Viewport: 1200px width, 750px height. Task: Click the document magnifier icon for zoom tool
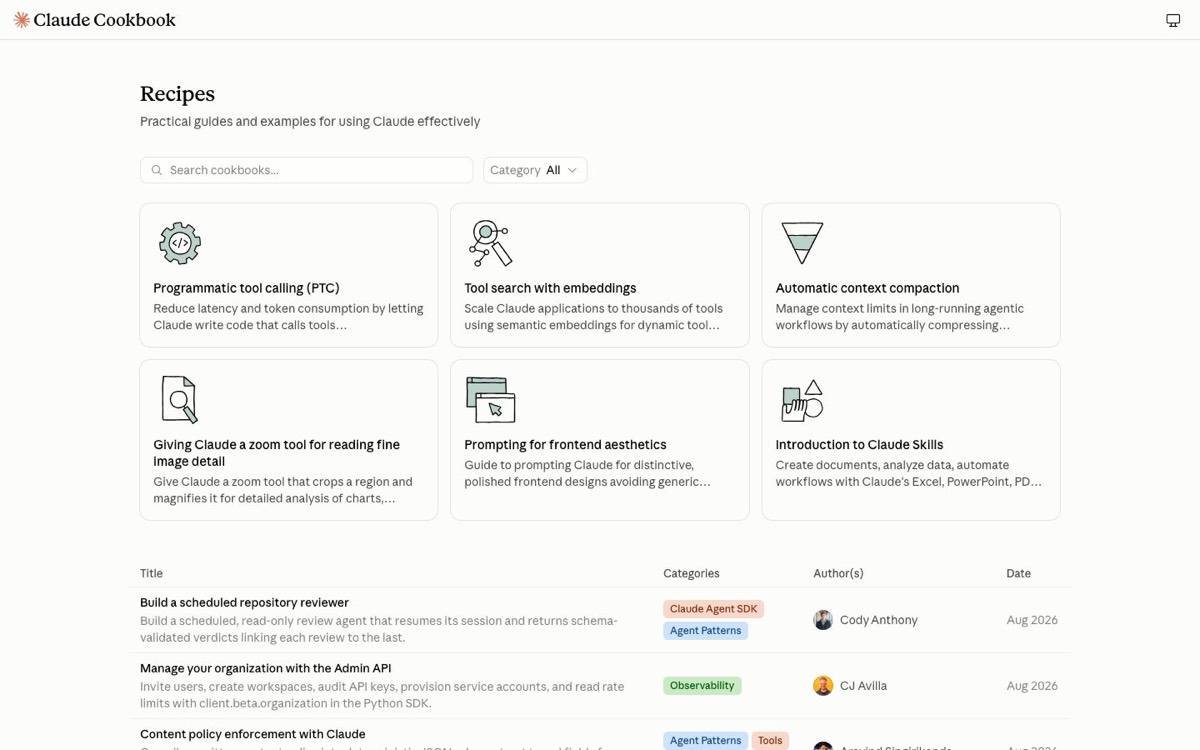[x=180, y=400]
